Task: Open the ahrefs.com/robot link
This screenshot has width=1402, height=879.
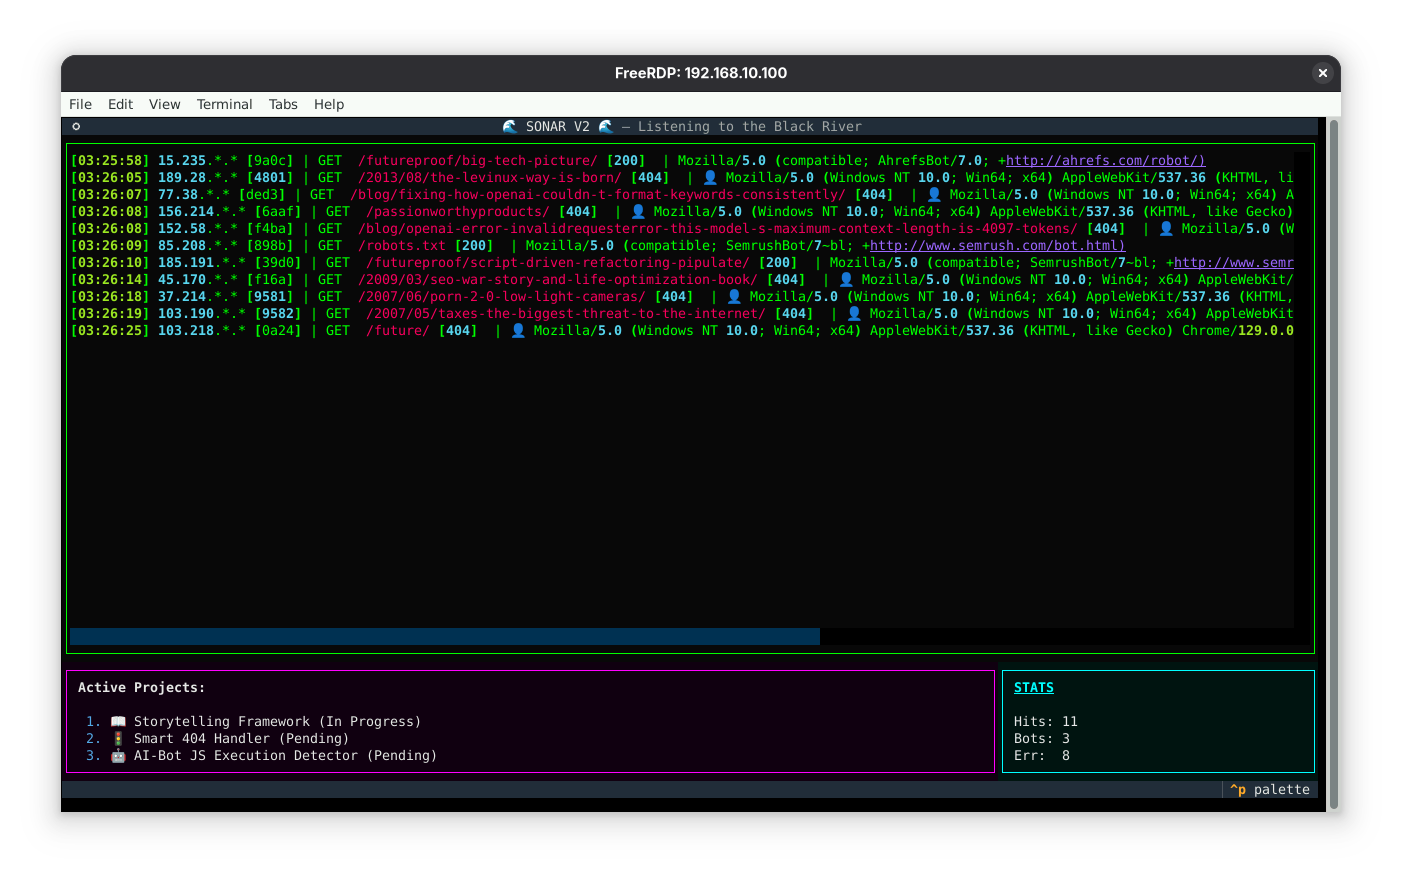Action: (x=1105, y=160)
